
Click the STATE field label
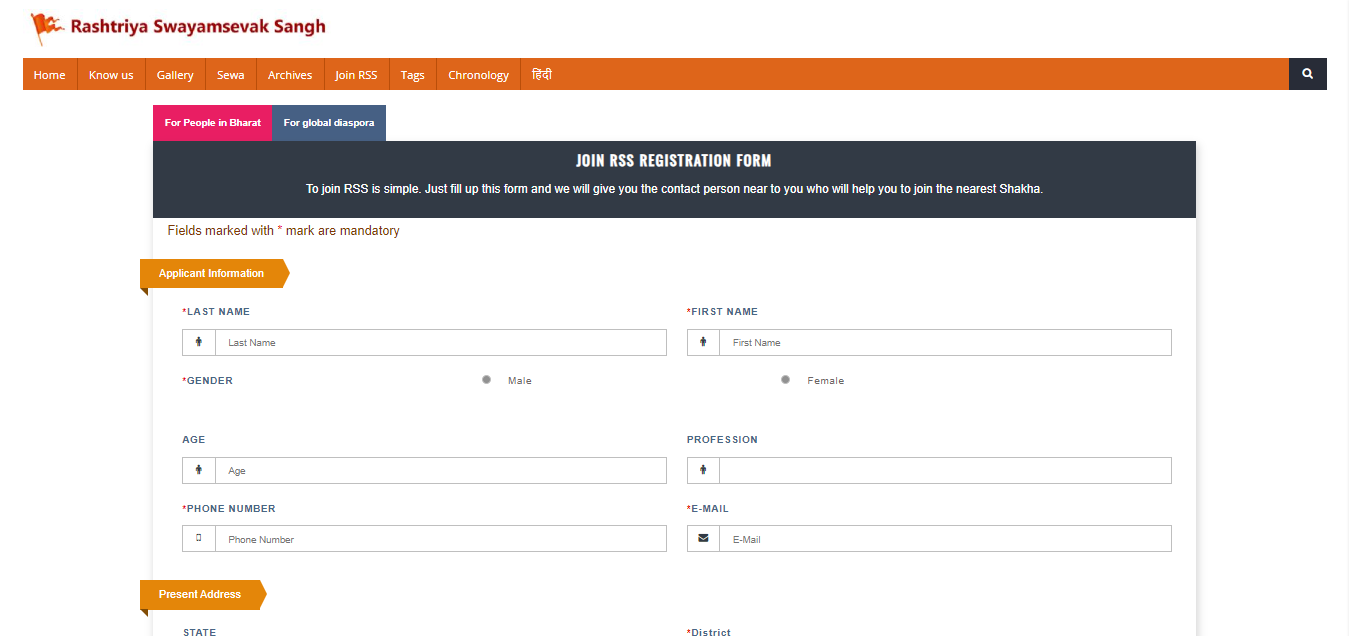point(200,632)
